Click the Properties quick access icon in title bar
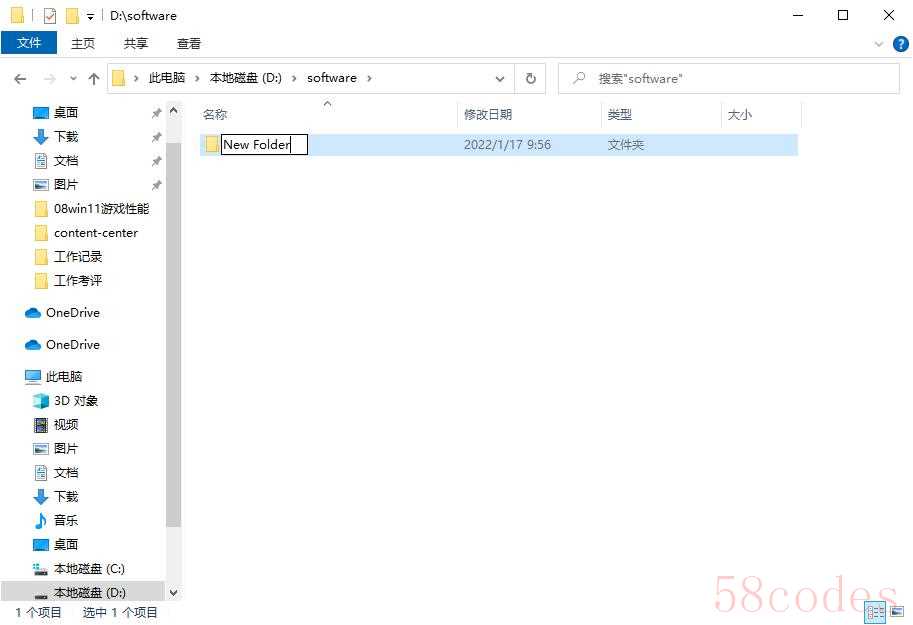This screenshot has height=625, width=913. 50,16
